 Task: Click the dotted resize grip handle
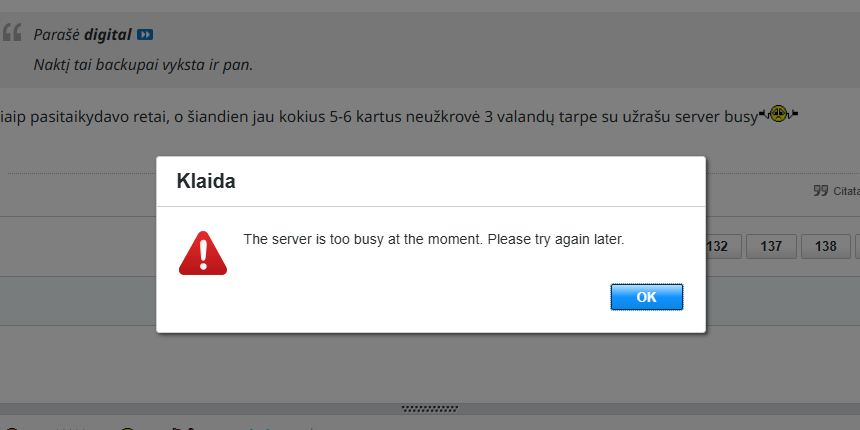point(429,409)
